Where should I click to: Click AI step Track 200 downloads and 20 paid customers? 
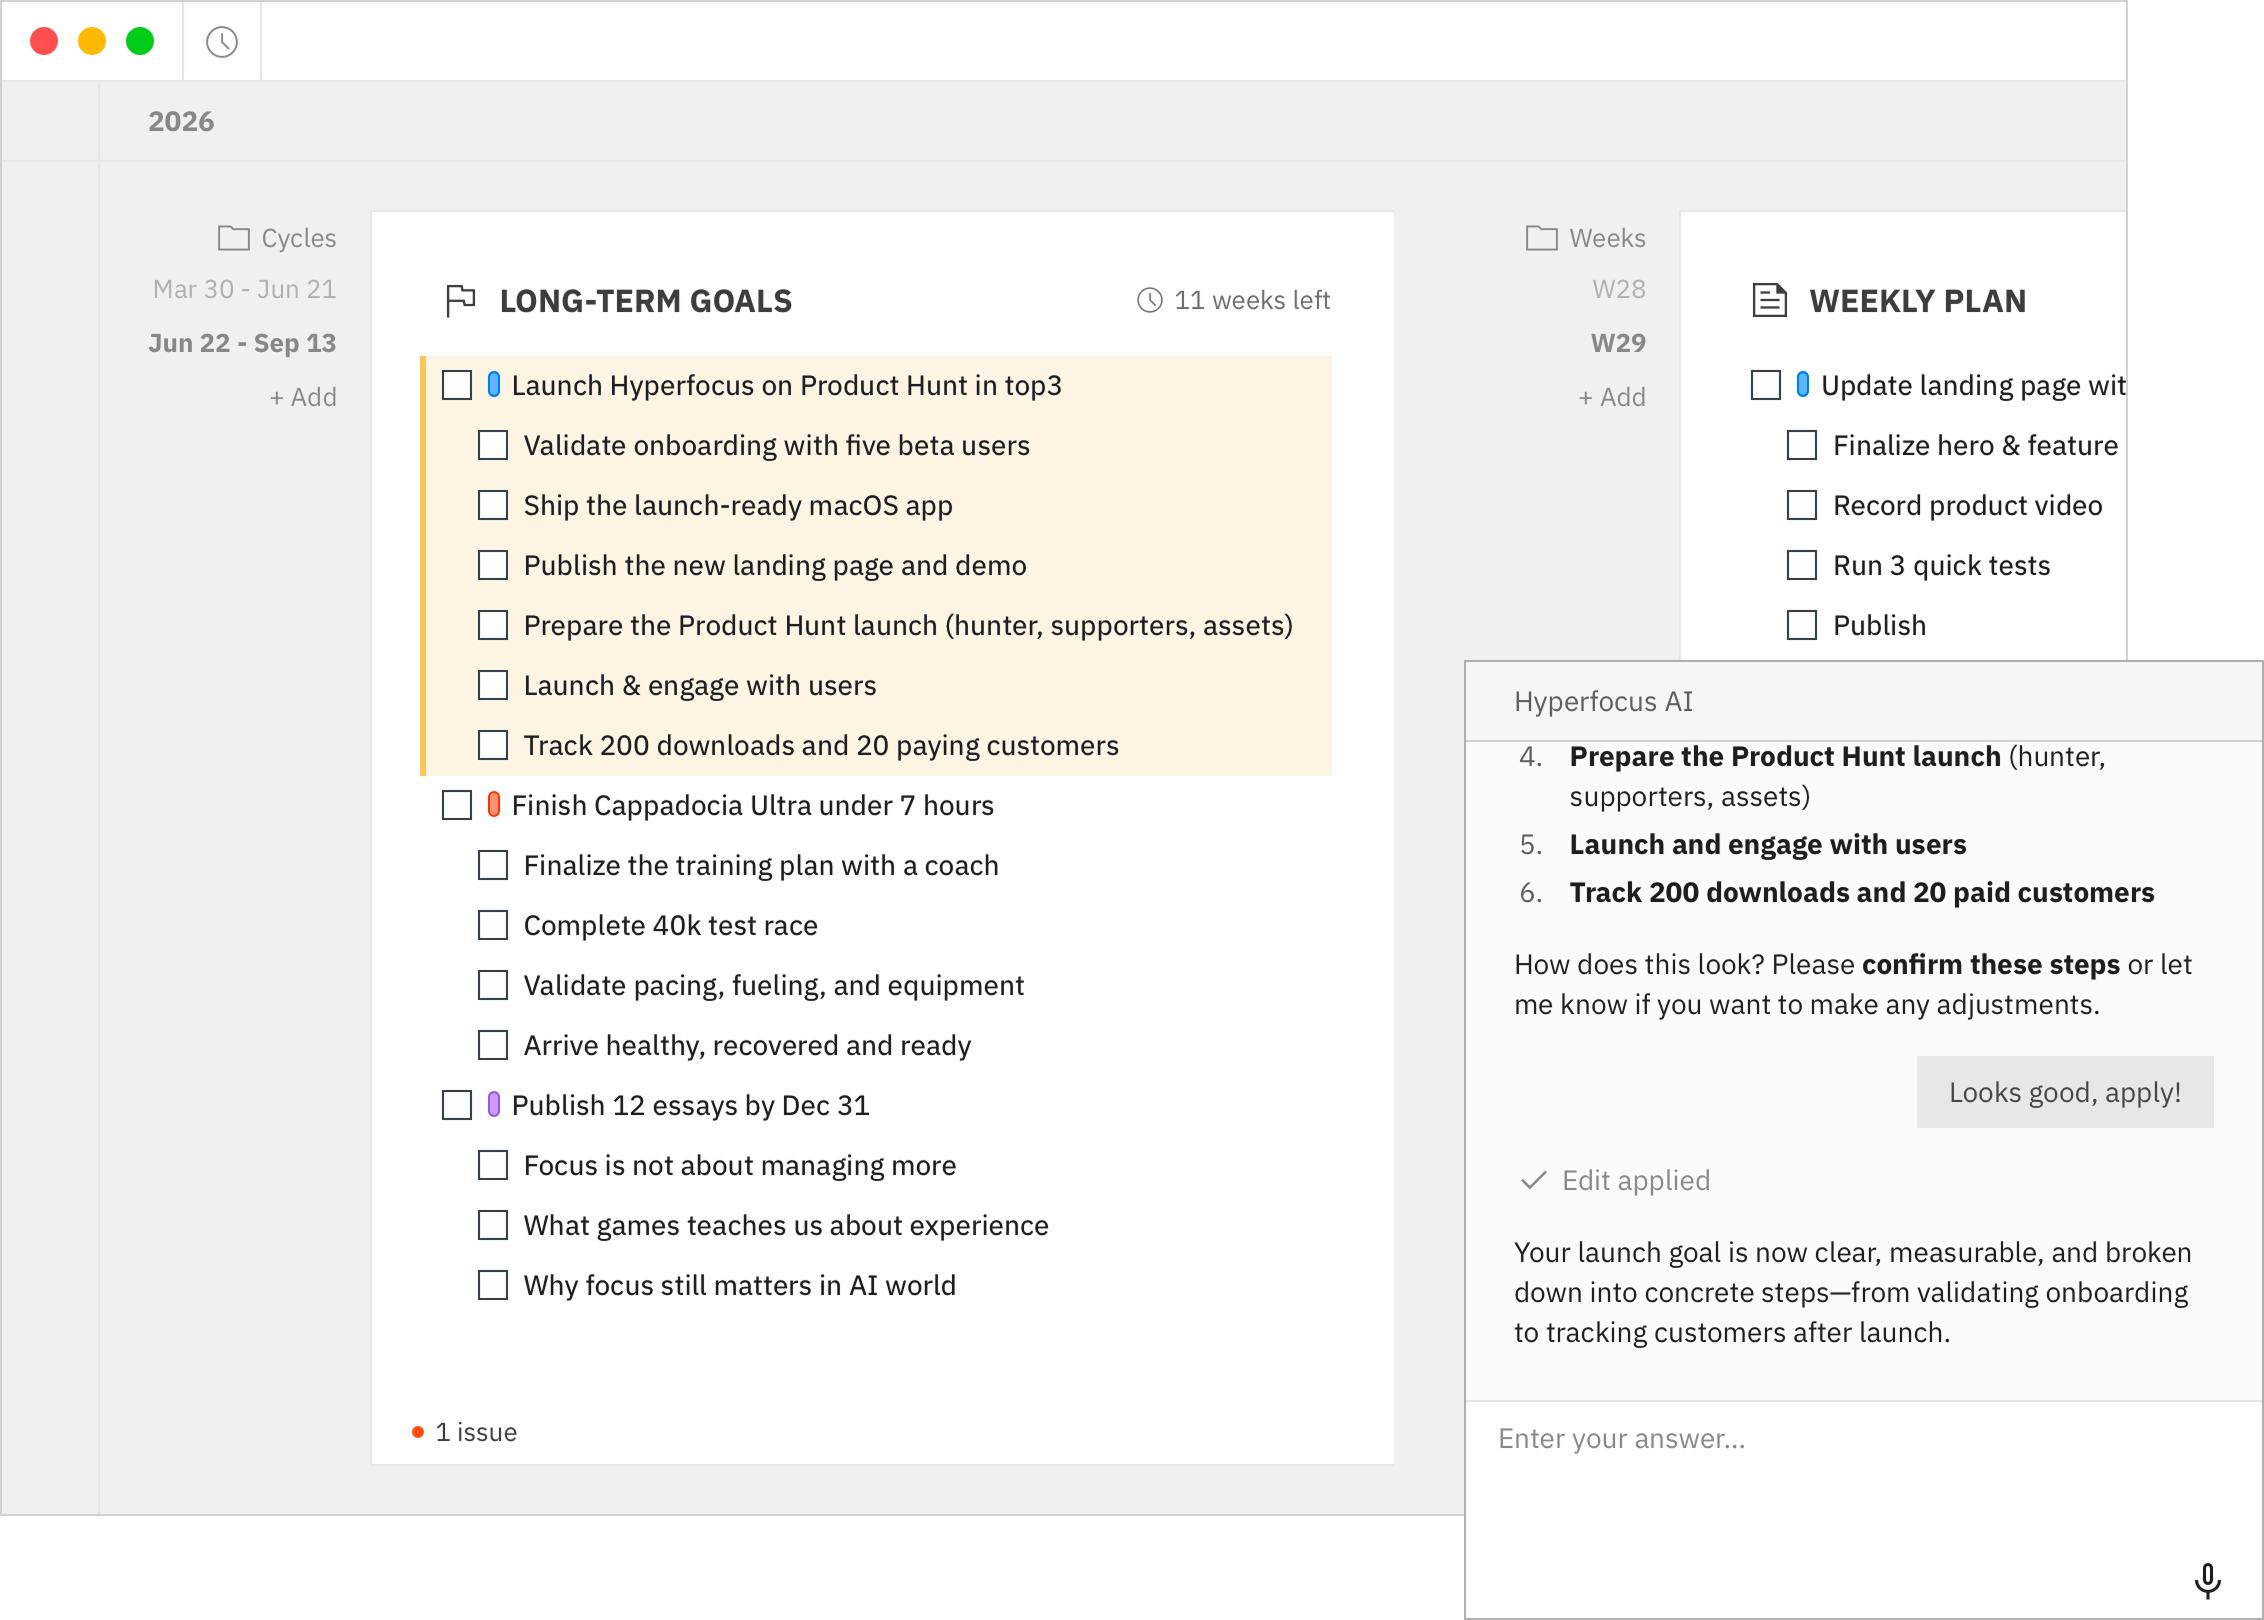click(1862, 893)
